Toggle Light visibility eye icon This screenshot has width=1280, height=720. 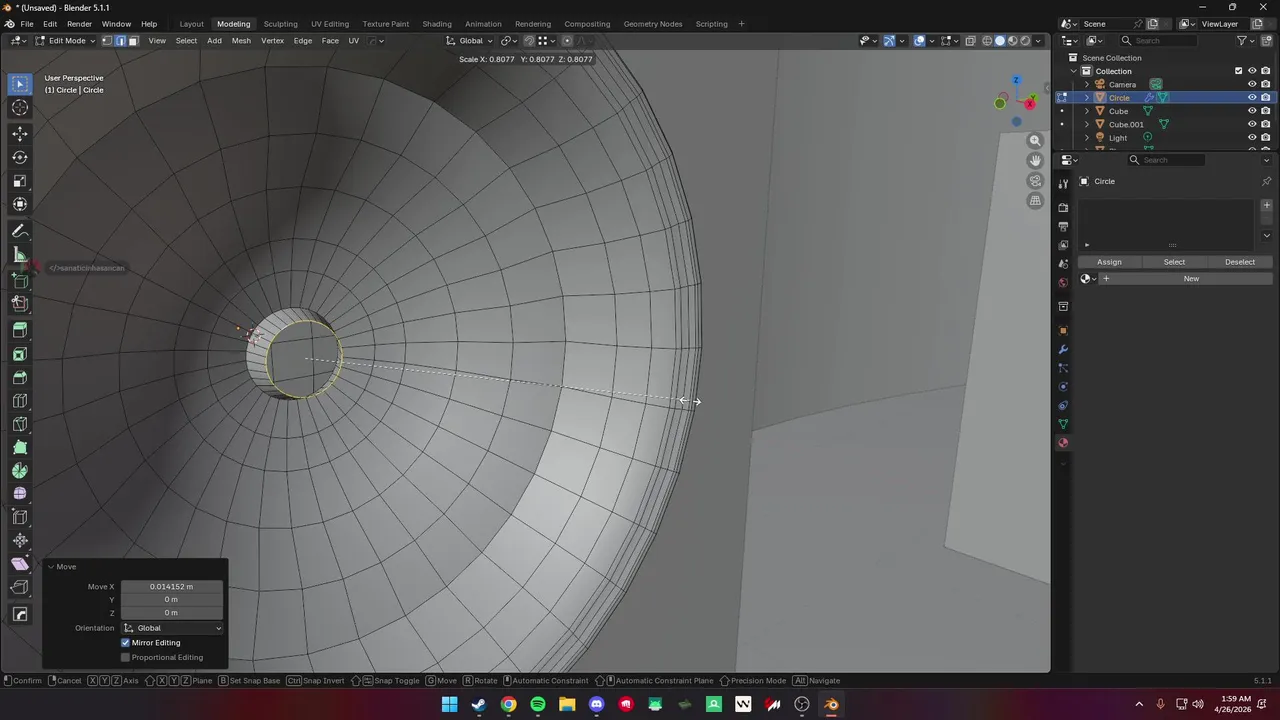click(1251, 138)
